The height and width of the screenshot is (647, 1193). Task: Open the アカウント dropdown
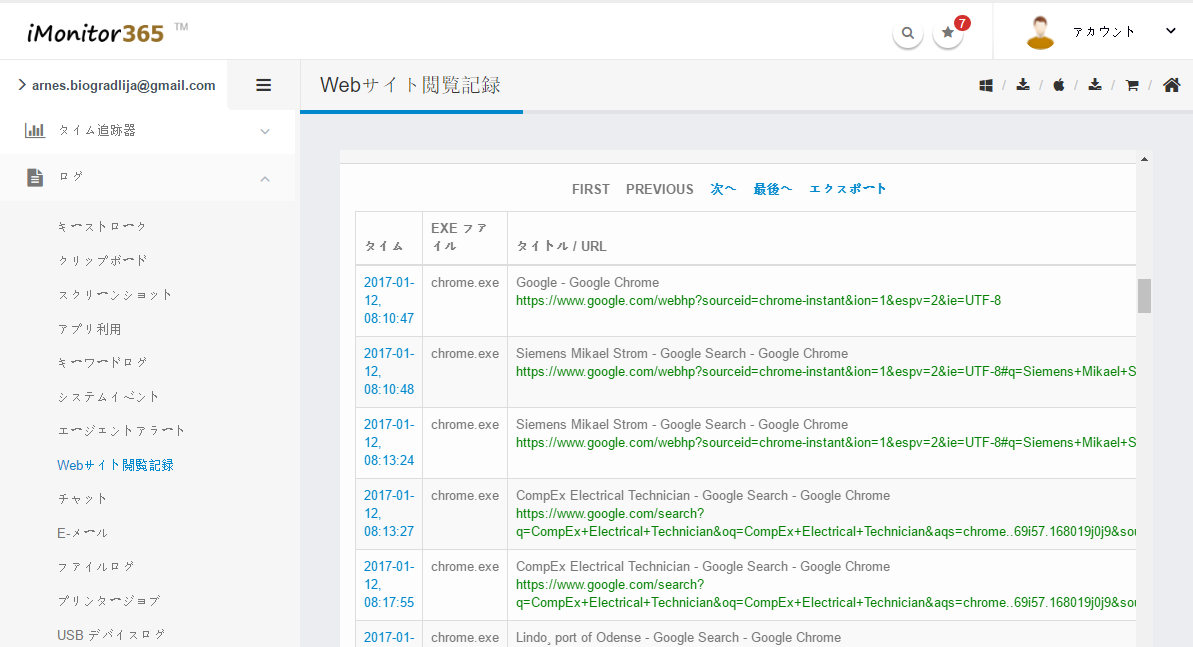[1103, 32]
